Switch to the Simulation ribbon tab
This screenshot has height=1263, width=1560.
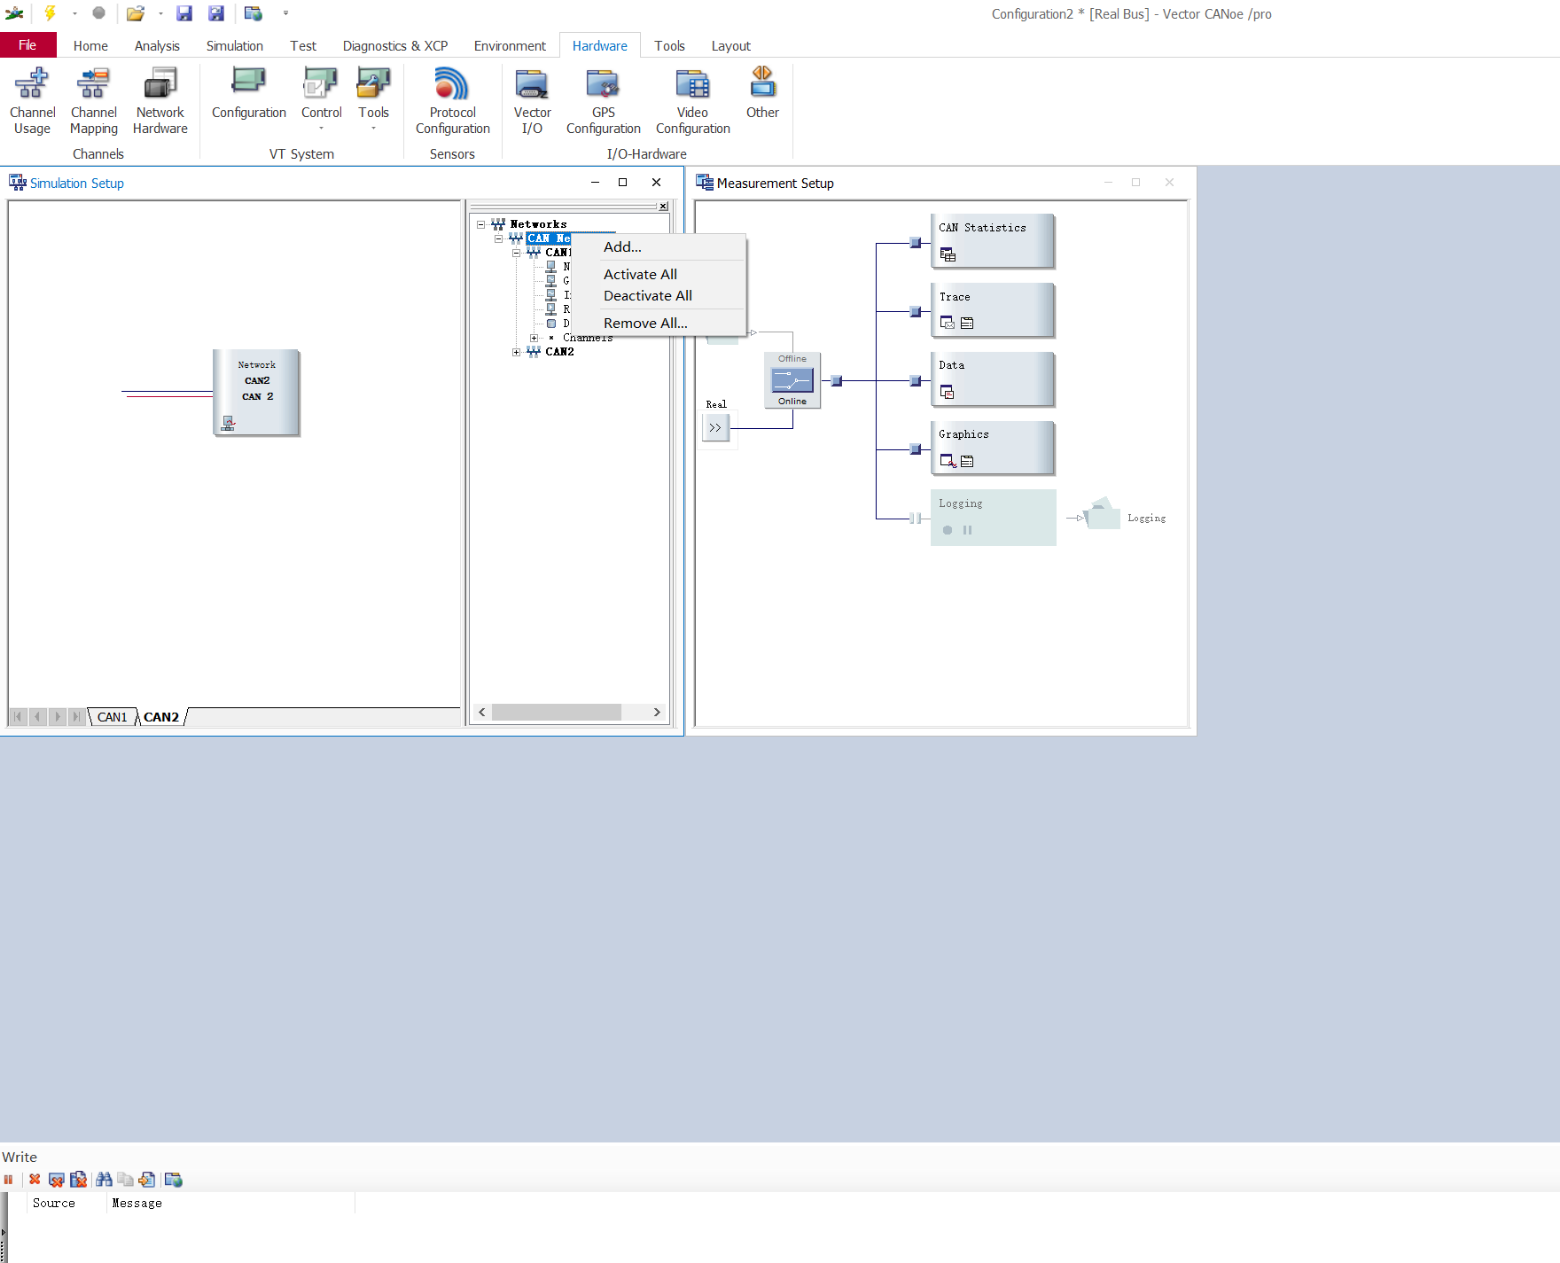point(235,46)
